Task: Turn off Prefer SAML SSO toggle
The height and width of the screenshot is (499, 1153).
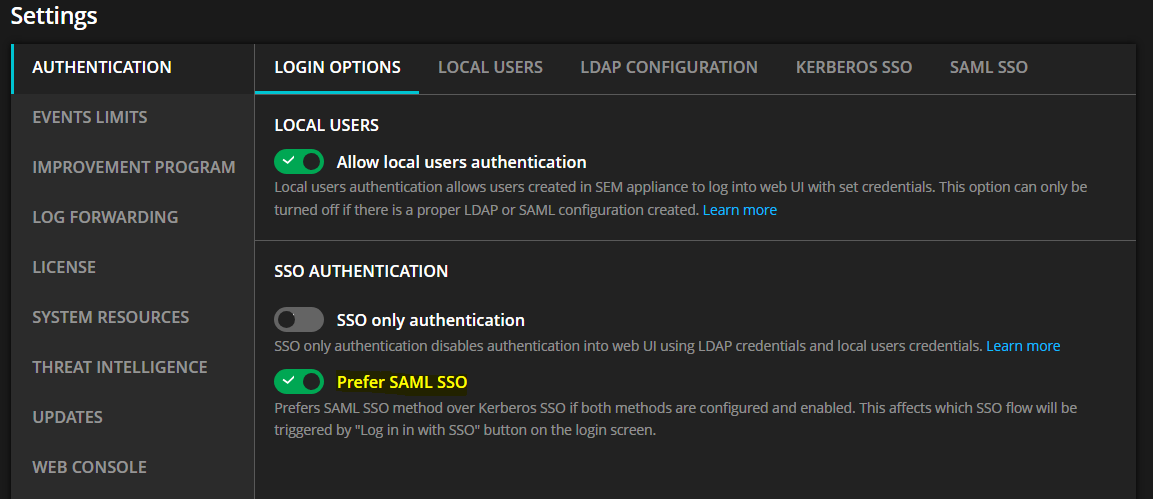Action: coord(299,381)
